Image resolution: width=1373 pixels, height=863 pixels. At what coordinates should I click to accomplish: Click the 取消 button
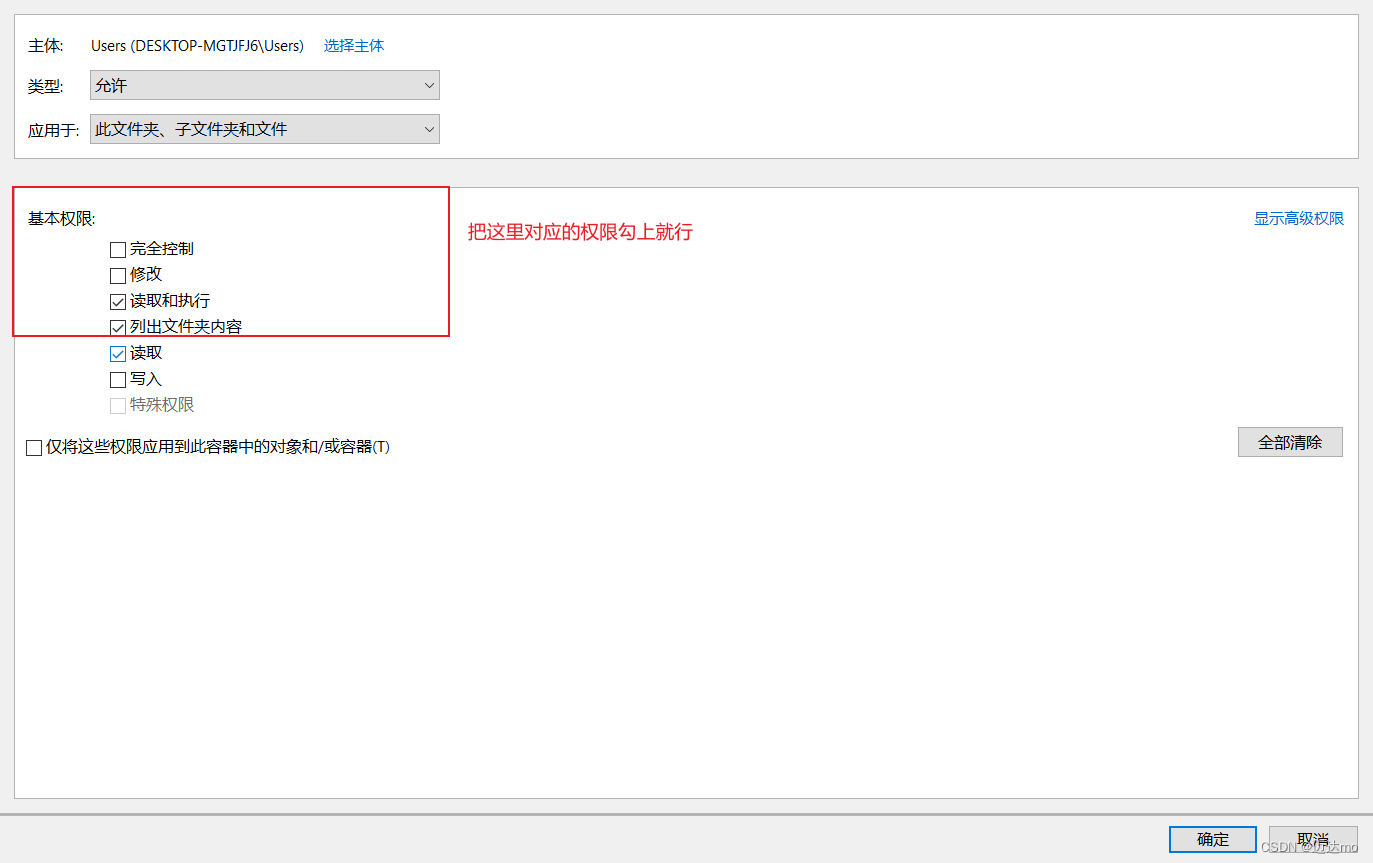tap(1313, 840)
